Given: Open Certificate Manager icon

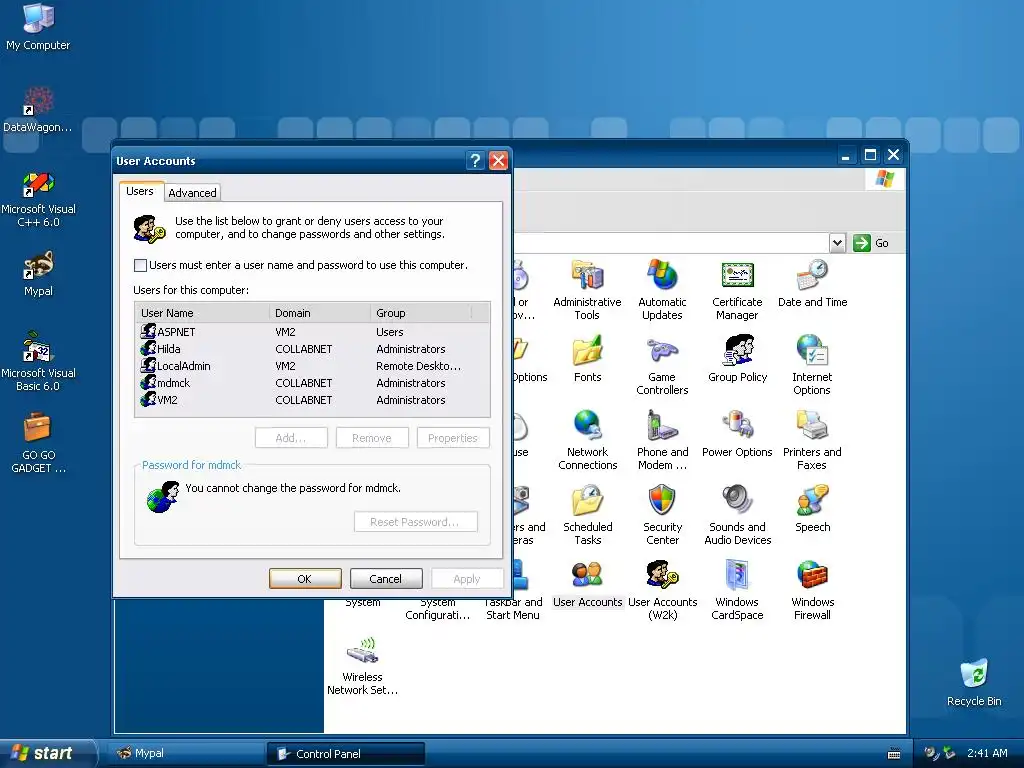Looking at the screenshot, I should coord(737,289).
